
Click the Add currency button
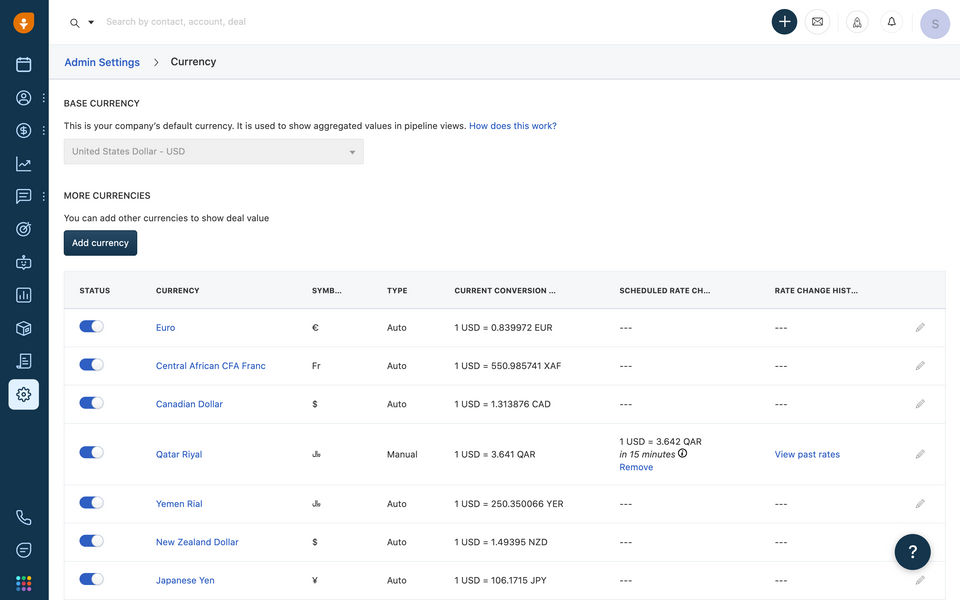tap(100, 243)
